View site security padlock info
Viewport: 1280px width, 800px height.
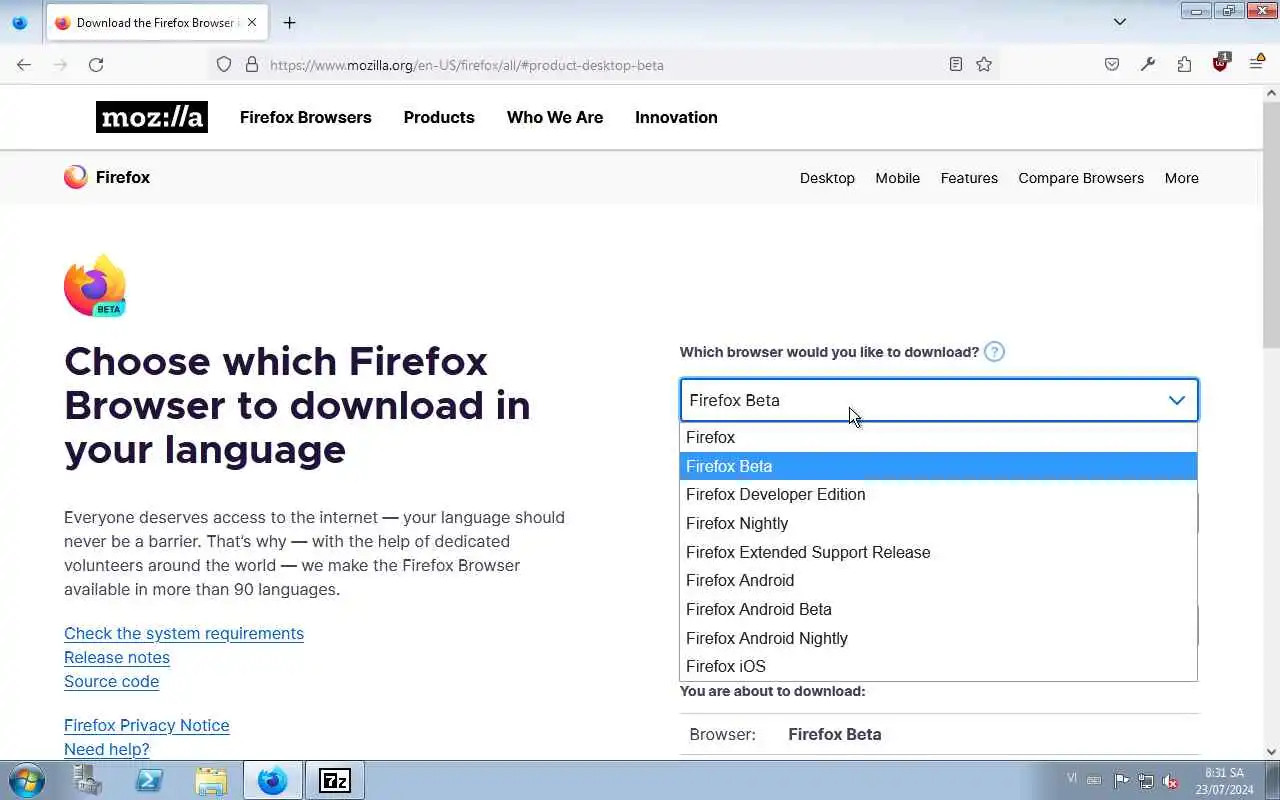tap(252, 64)
